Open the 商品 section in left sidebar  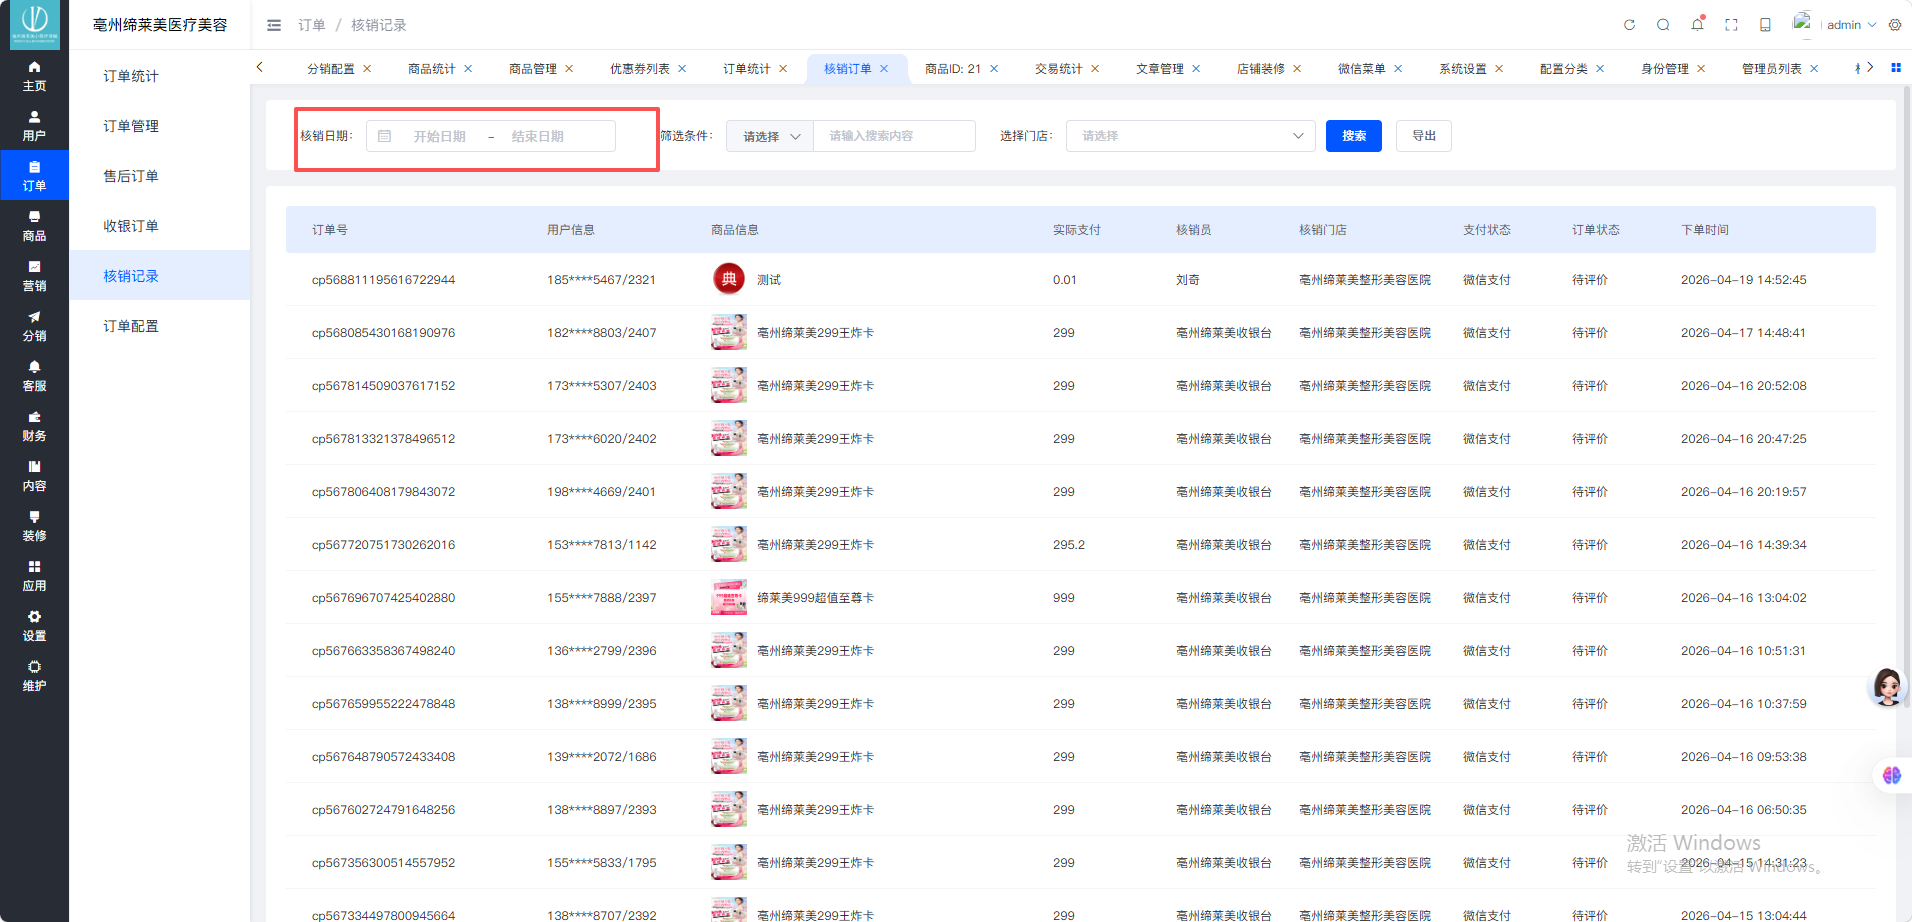coord(34,226)
